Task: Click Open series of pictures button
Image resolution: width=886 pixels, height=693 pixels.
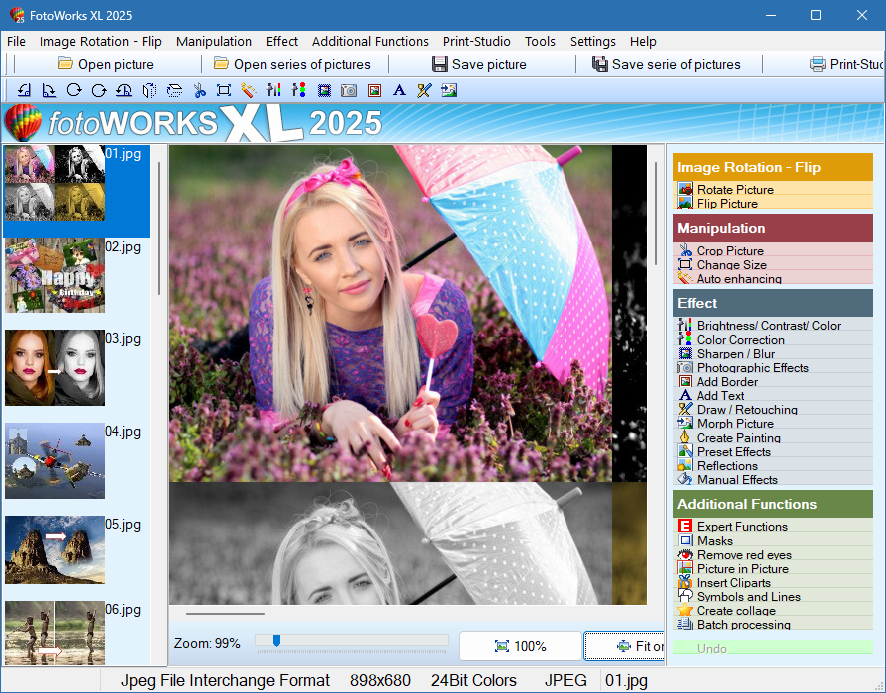Action: coord(292,64)
